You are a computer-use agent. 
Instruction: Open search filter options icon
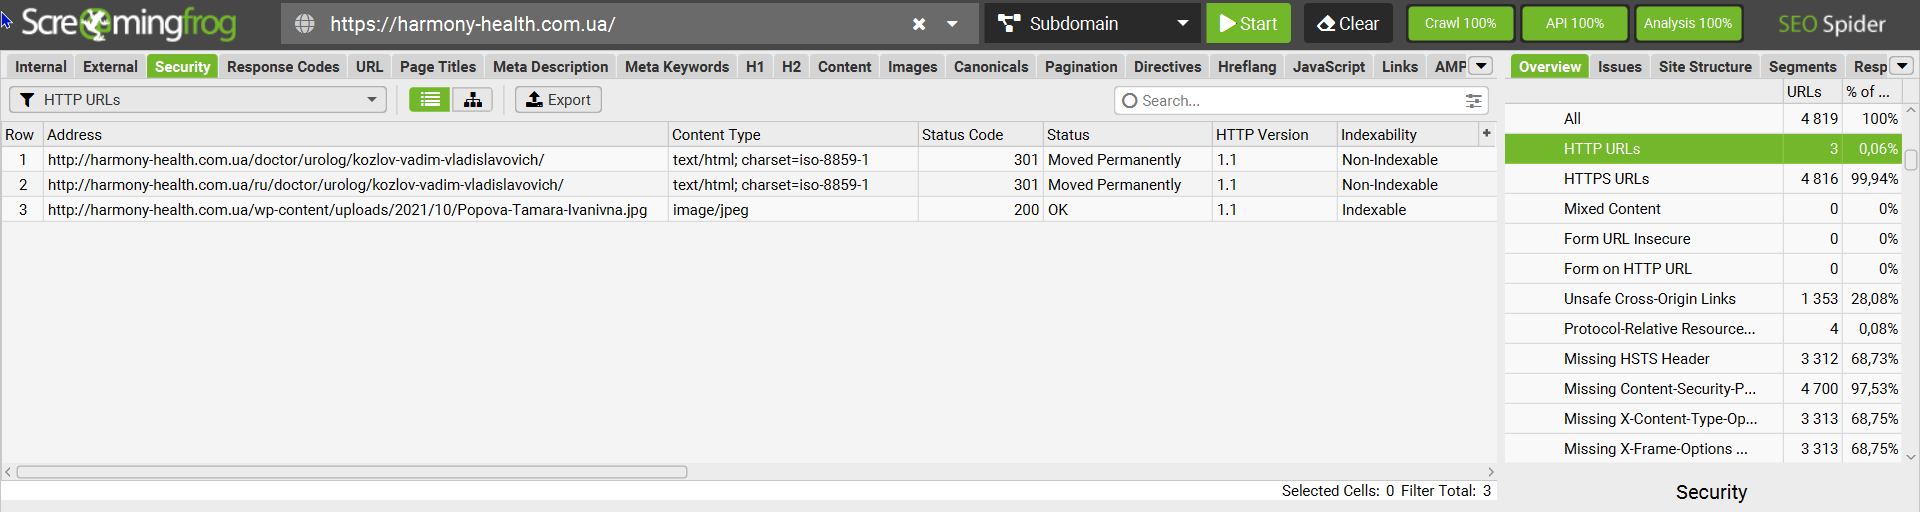tap(1473, 101)
